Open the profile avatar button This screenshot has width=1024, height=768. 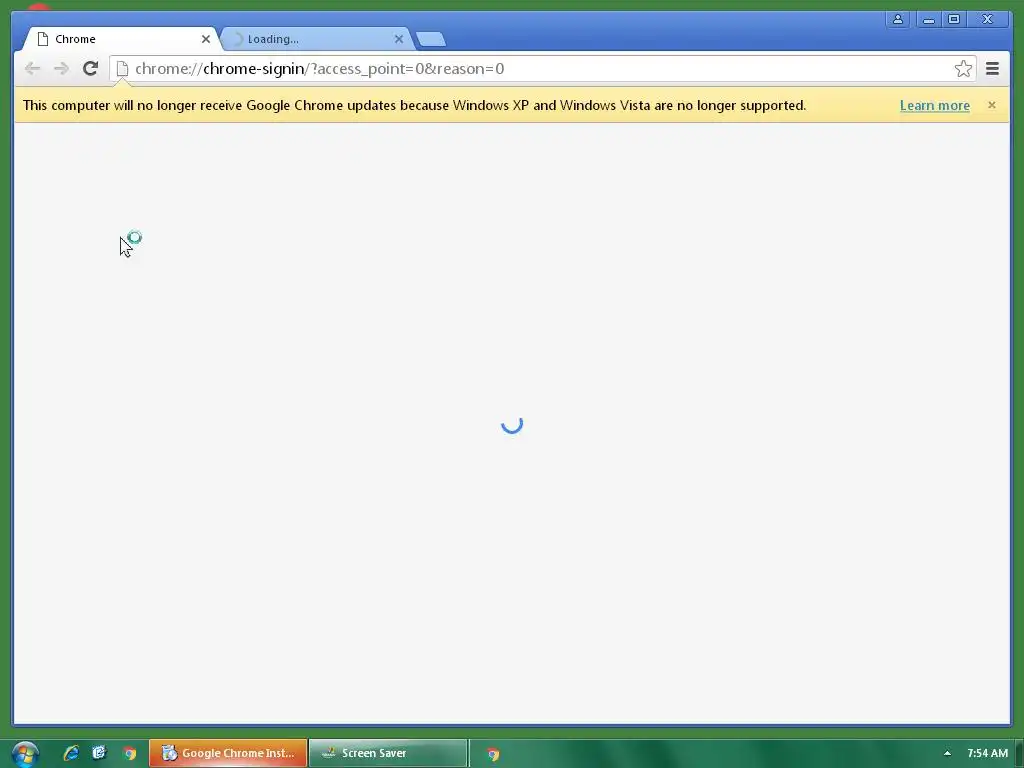pyautogui.click(x=898, y=20)
